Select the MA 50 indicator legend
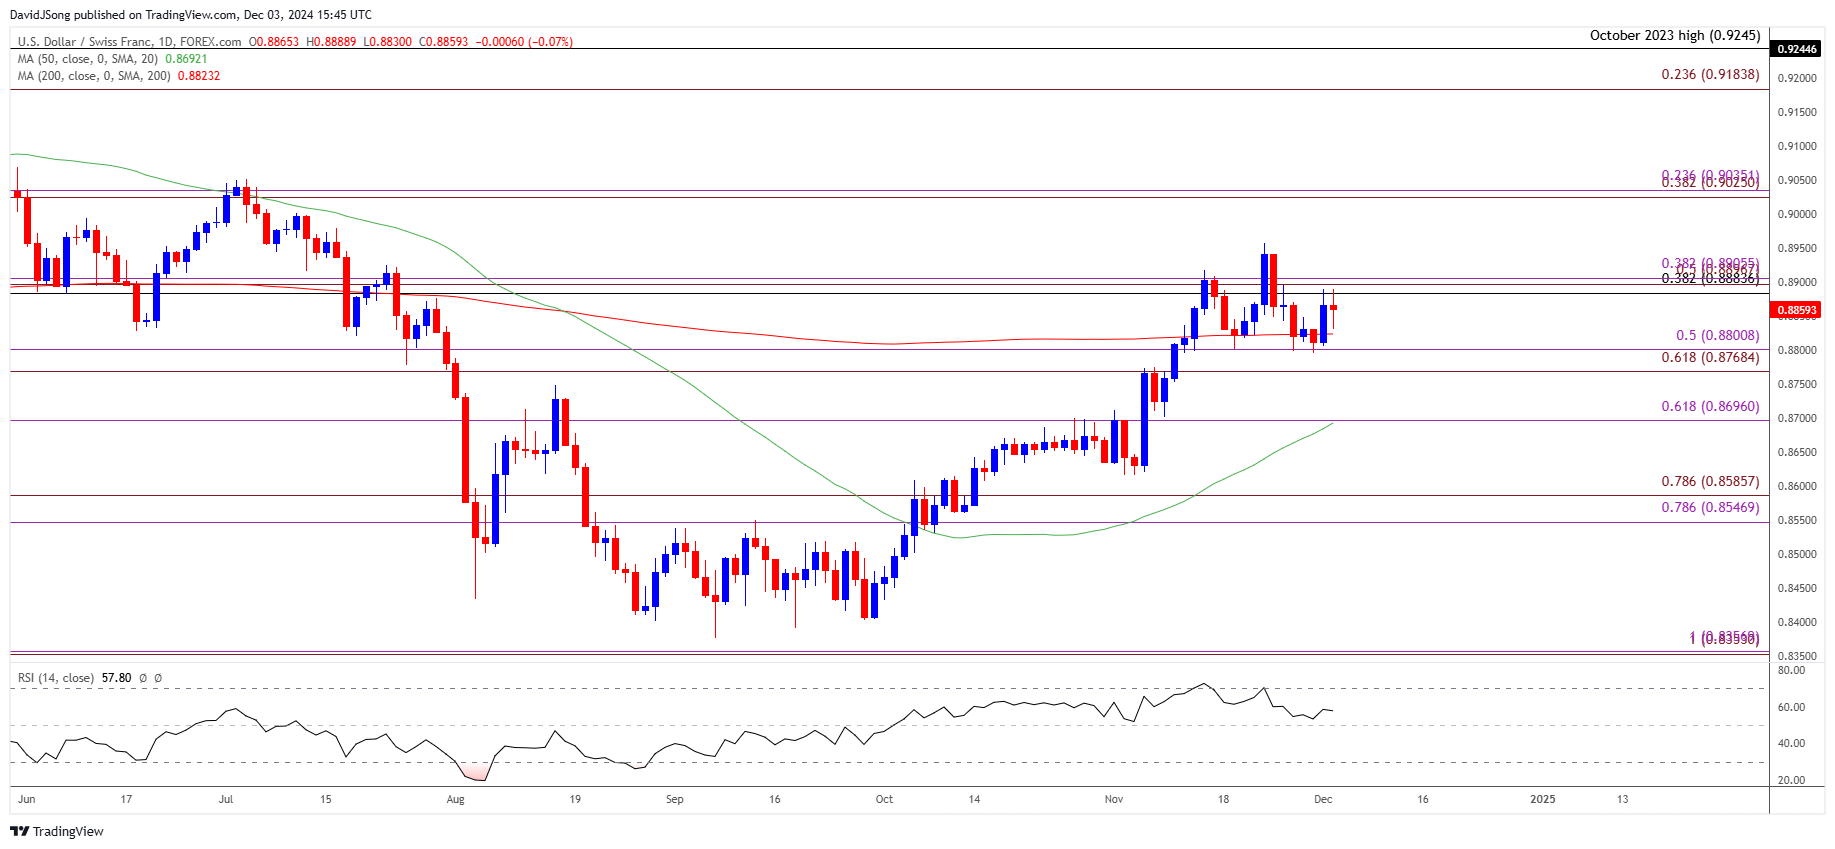1835x849 pixels. point(88,59)
